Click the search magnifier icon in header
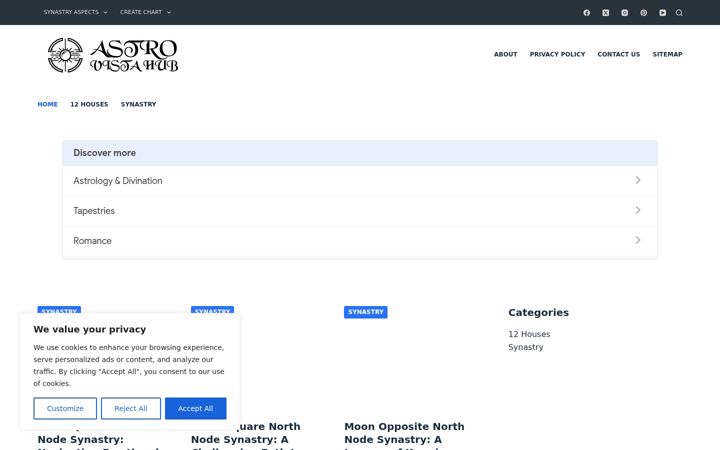This screenshot has height=450, width=720. coord(679,12)
